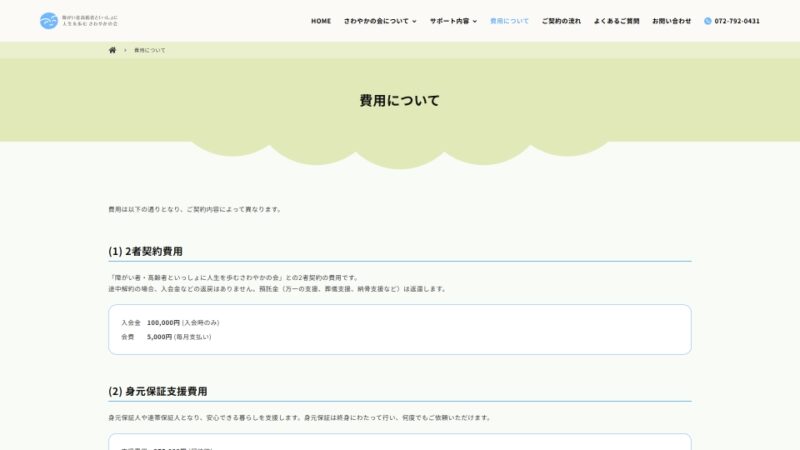Click the Sawayaka no Kai site logo
Image resolution: width=800 pixels, height=450 pixels.
tap(79, 21)
